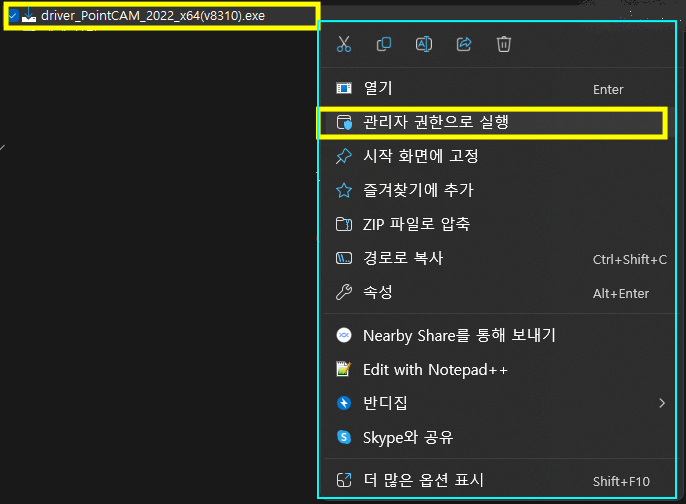This screenshot has height=504, width=686.
Task: Choose 경로로 복사
Action: (498, 259)
